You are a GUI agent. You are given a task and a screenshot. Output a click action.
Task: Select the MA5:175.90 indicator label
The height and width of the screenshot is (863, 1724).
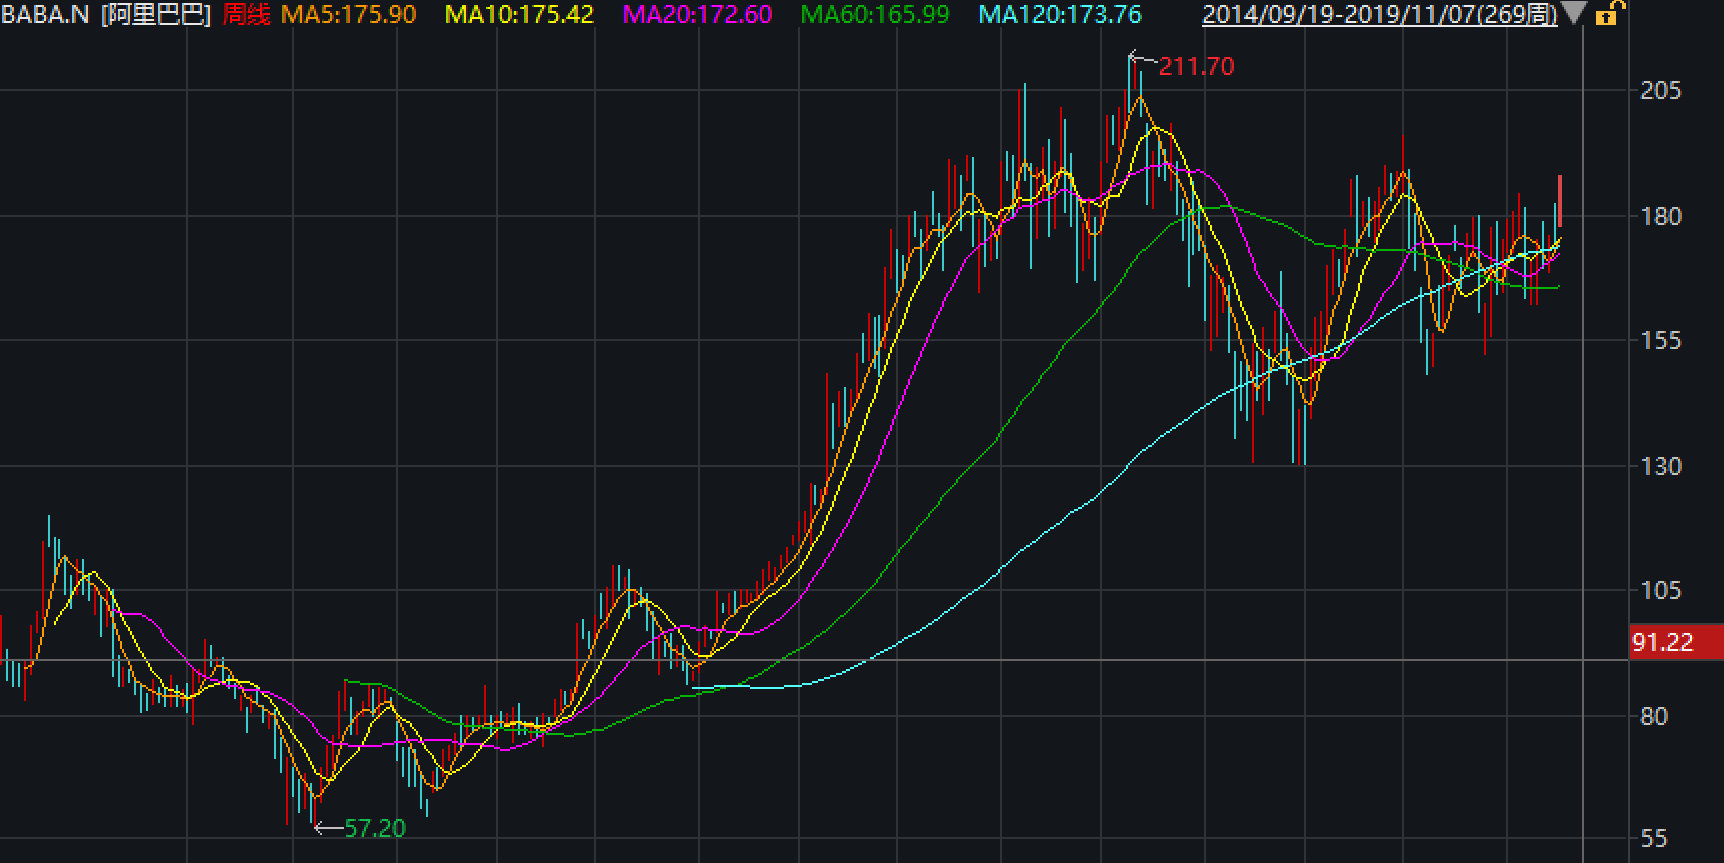(x=348, y=15)
